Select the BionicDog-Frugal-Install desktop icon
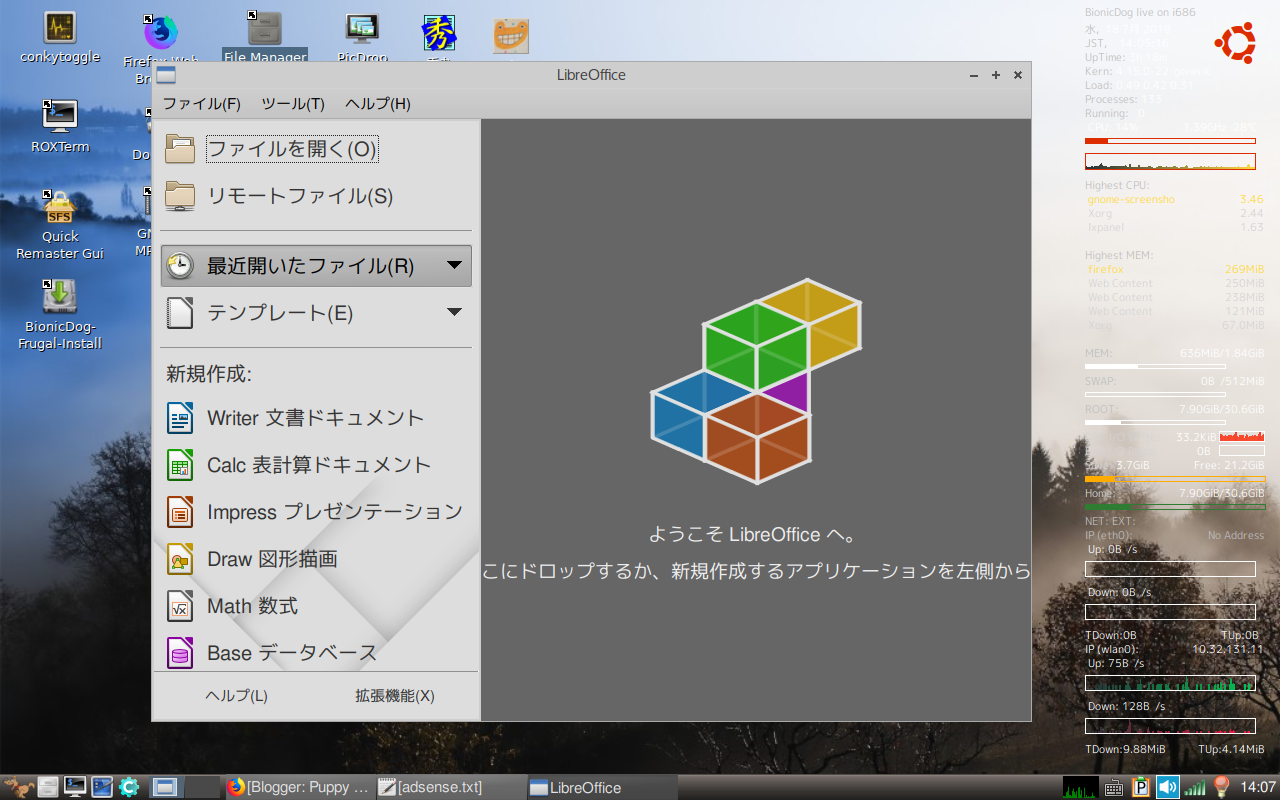Screen dimensions: 1280x800 point(60,314)
